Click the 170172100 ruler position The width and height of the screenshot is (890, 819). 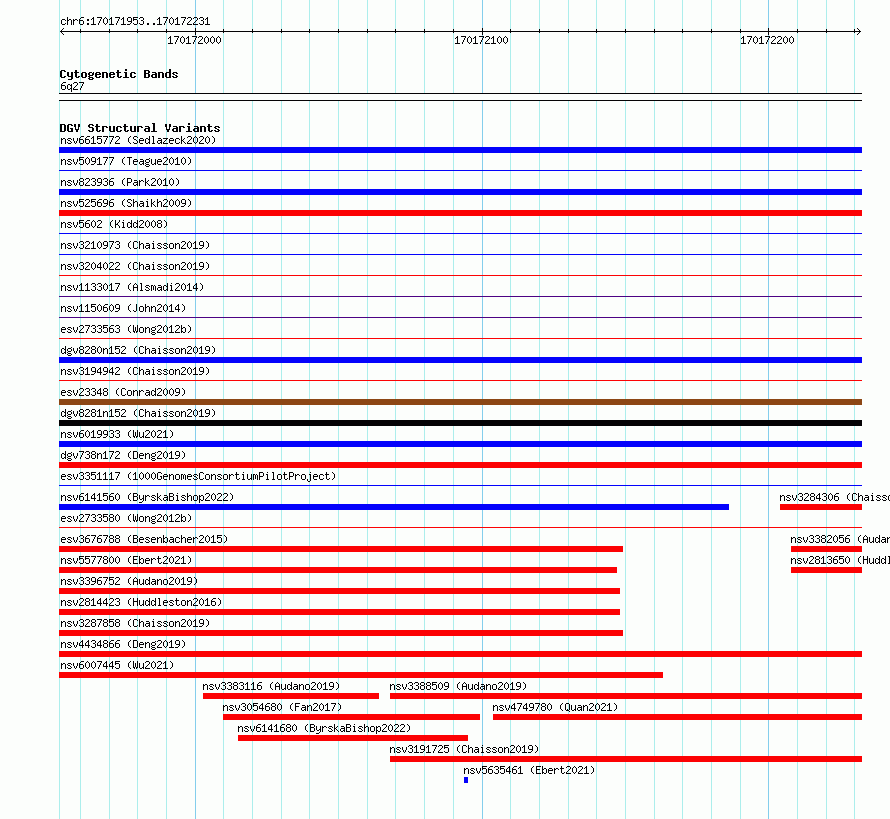coord(481,40)
